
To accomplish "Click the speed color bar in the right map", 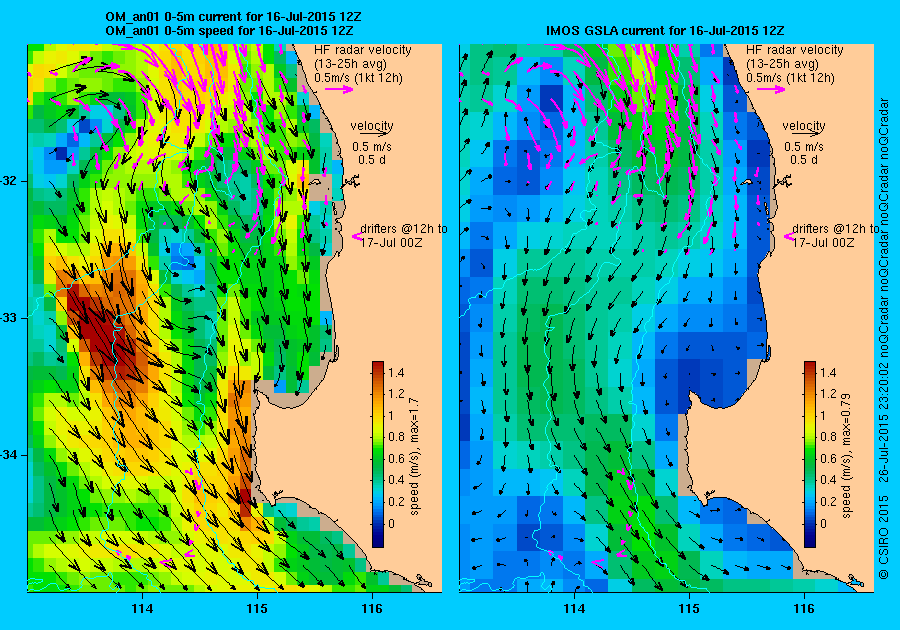I will click(x=809, y=454).
